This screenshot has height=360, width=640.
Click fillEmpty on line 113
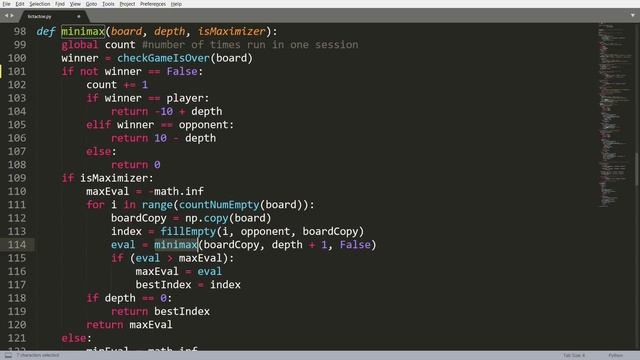click(188, 231)
